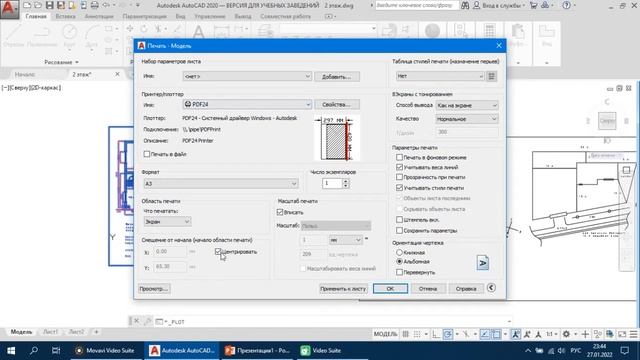Click annotation monitor plus icon in status bar
Image resolution: width=640 pixels, height=360 pixels.
tap(585, 334)
